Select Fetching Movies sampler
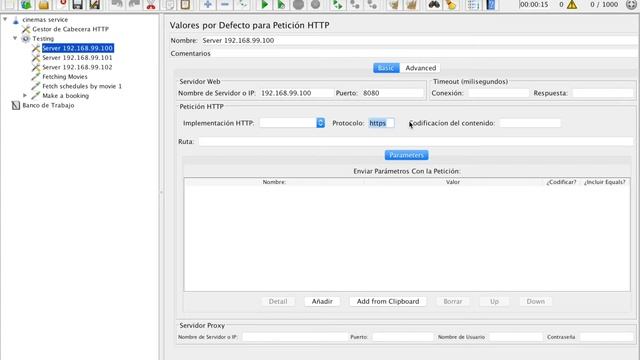Screen dimensions: 640x360 [64, 77]
